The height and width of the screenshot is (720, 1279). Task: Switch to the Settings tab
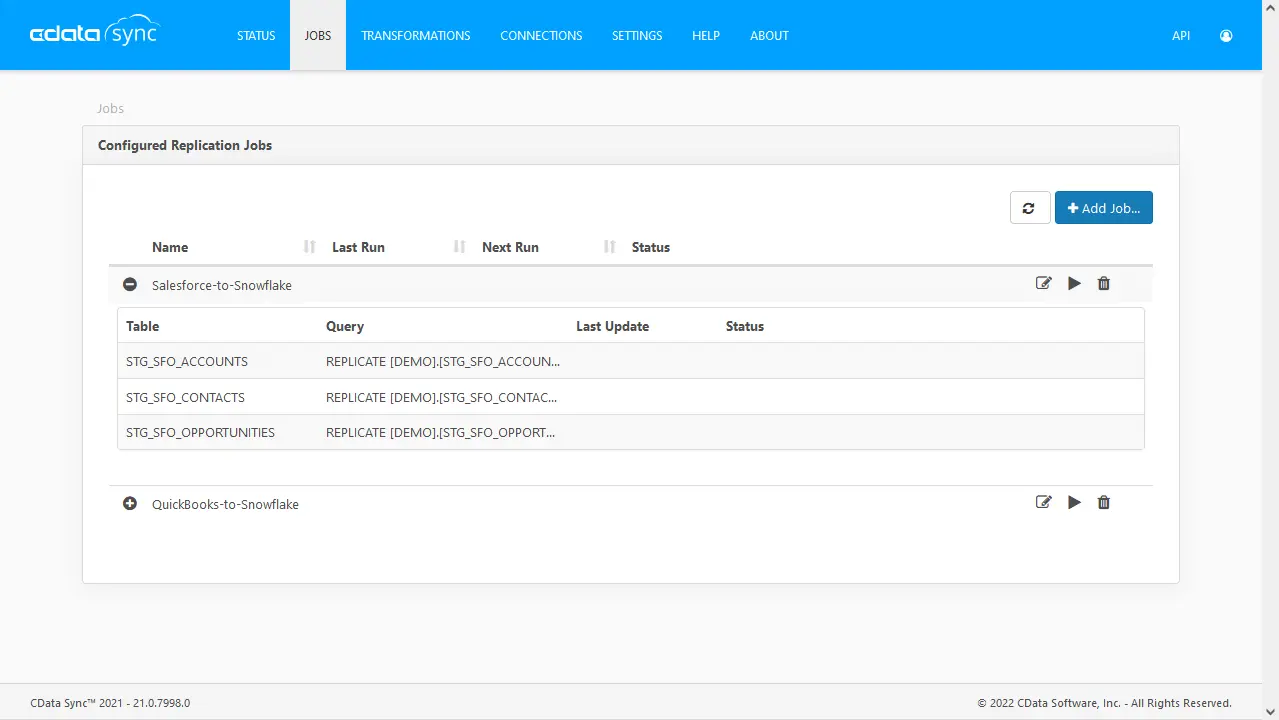pos(637,35)
